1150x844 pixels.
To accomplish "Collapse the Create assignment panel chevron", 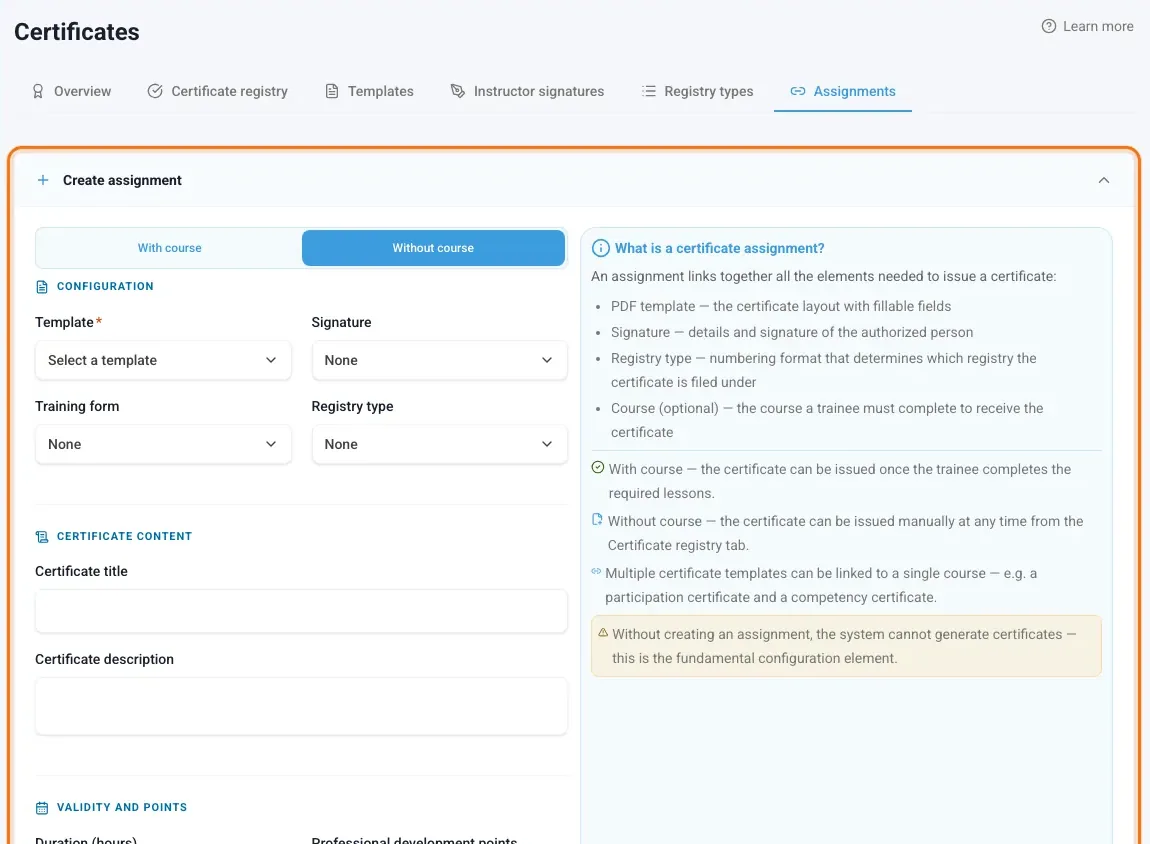I will pos(1103,180).
